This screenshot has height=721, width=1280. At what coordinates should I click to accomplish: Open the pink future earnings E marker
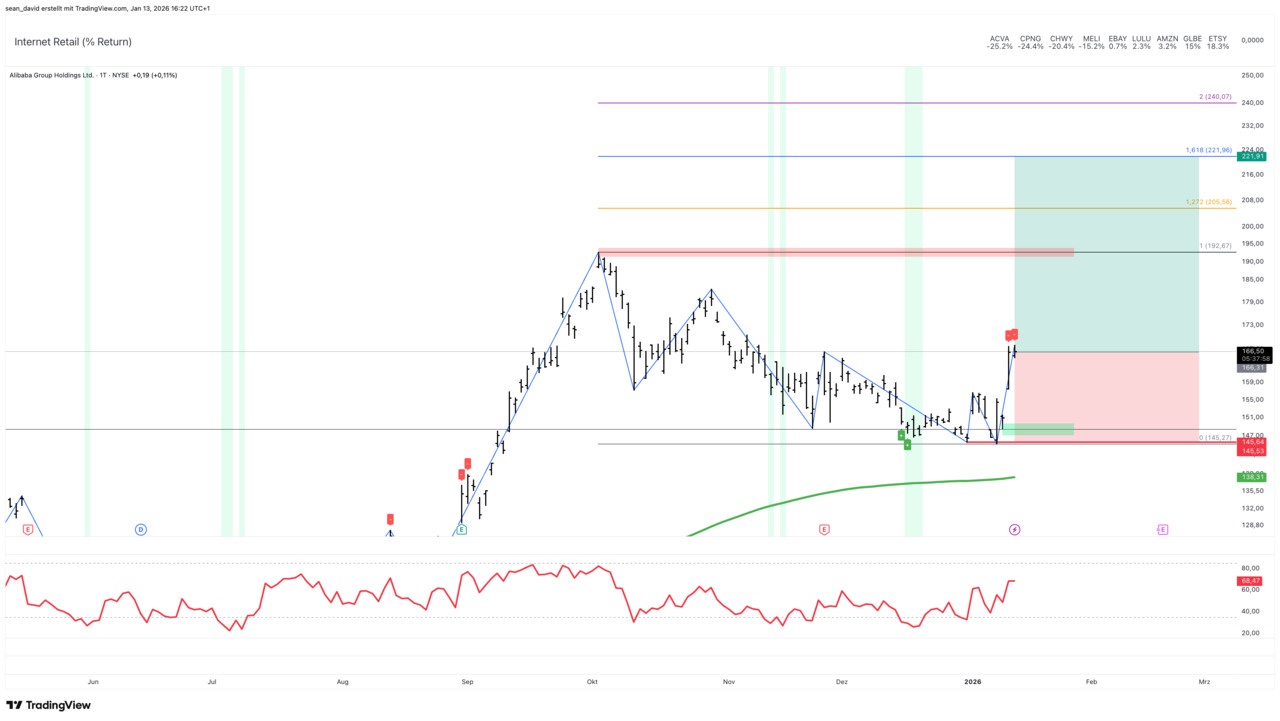1162,529
